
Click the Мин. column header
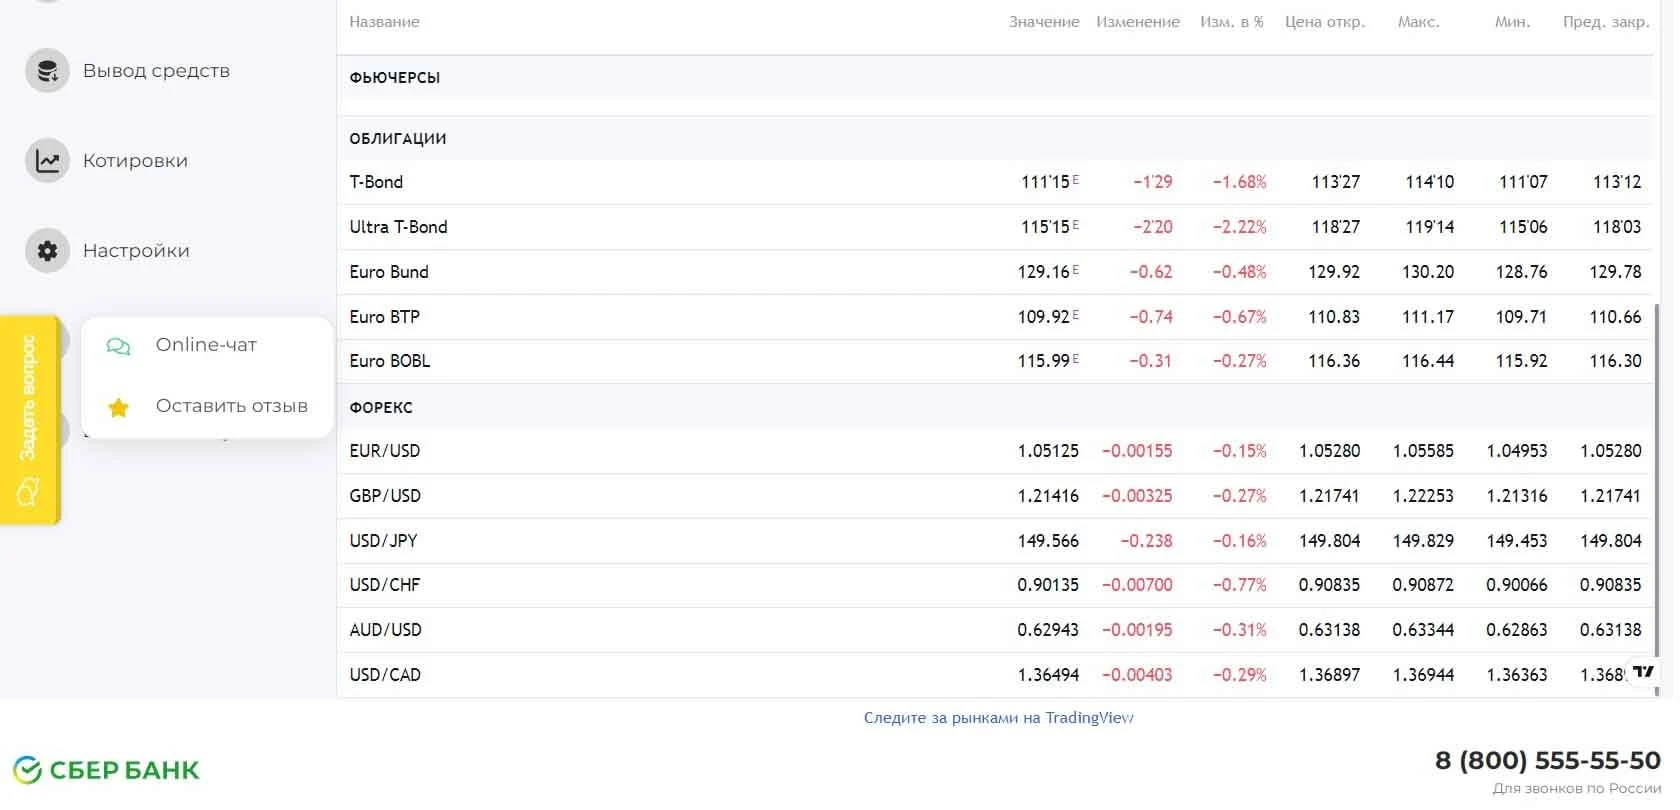click(x=1512, y=22)
